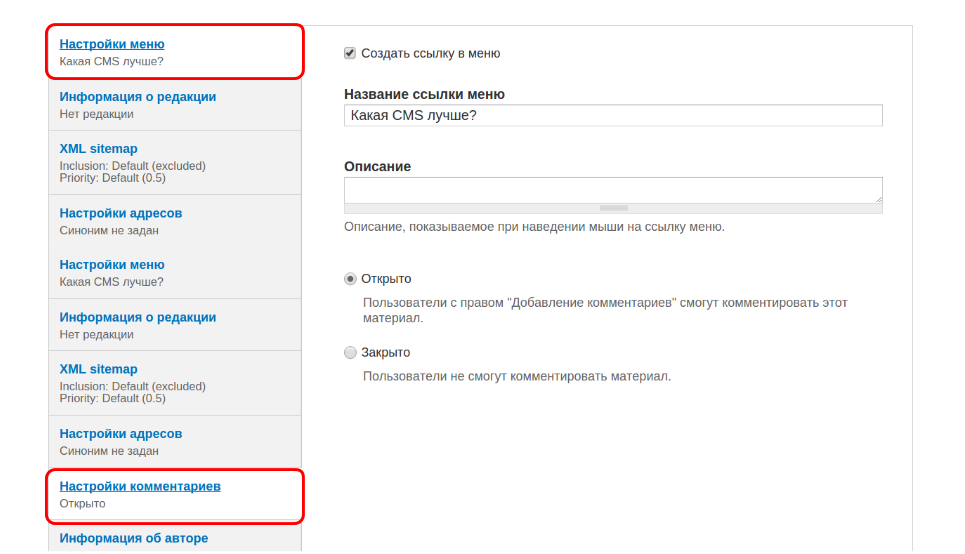Select the Закрыто radio button
This screenshot has width=965, height=554.
coord(350,352)
